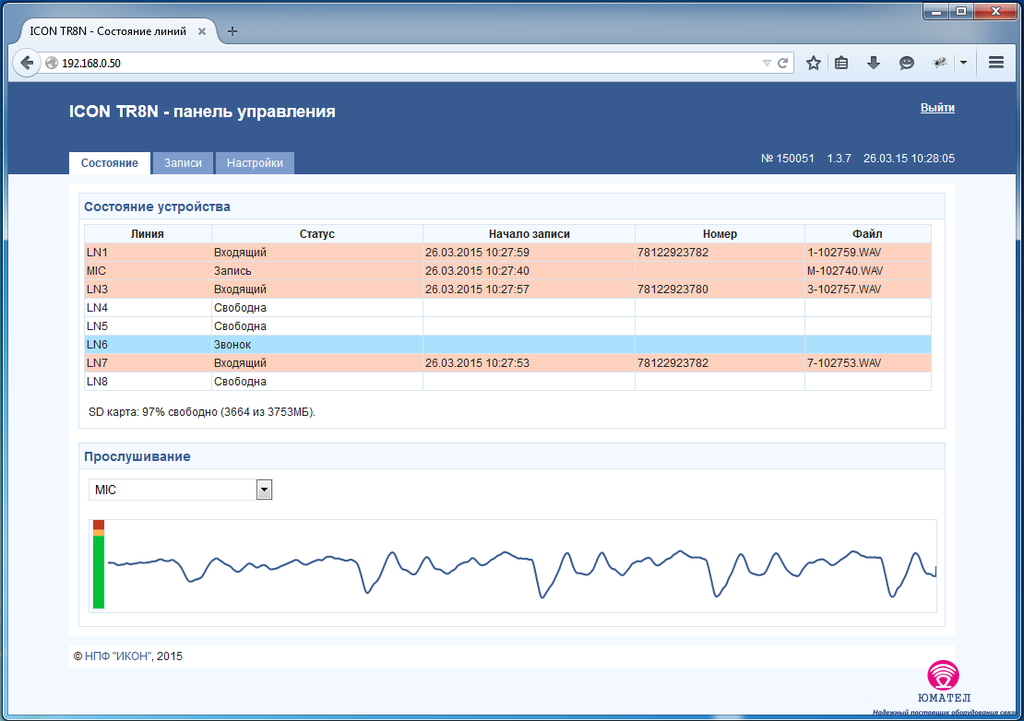
Task: Open the Записи tab
Action: 183,163
